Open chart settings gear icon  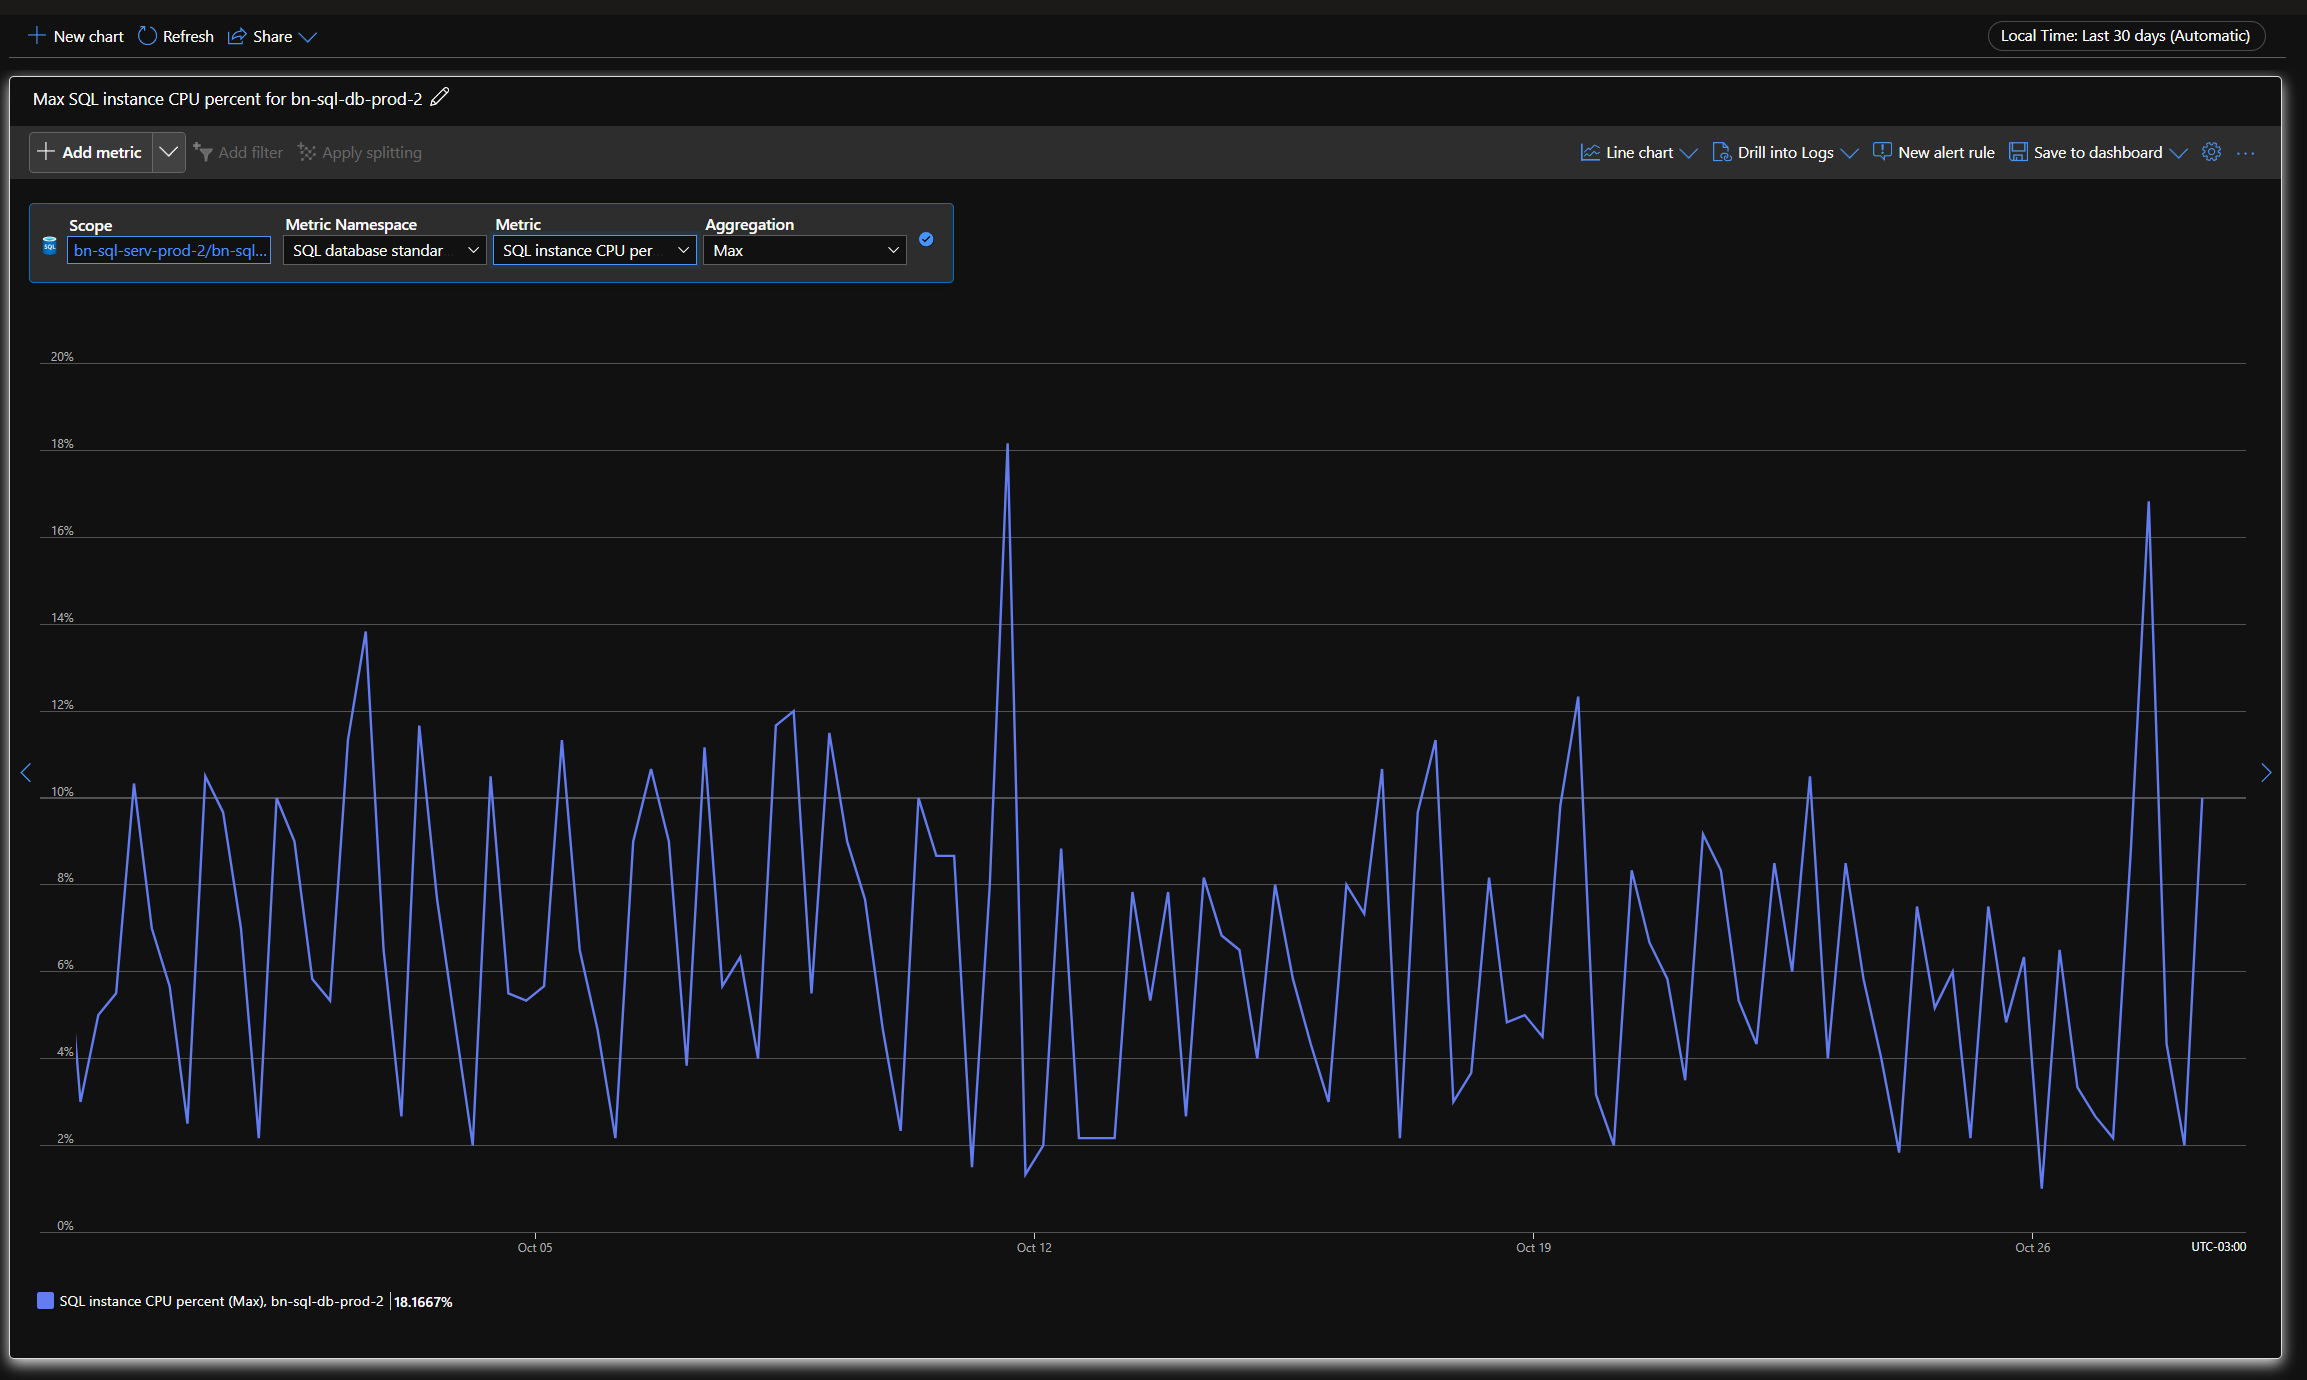[x=2211, y=152]
